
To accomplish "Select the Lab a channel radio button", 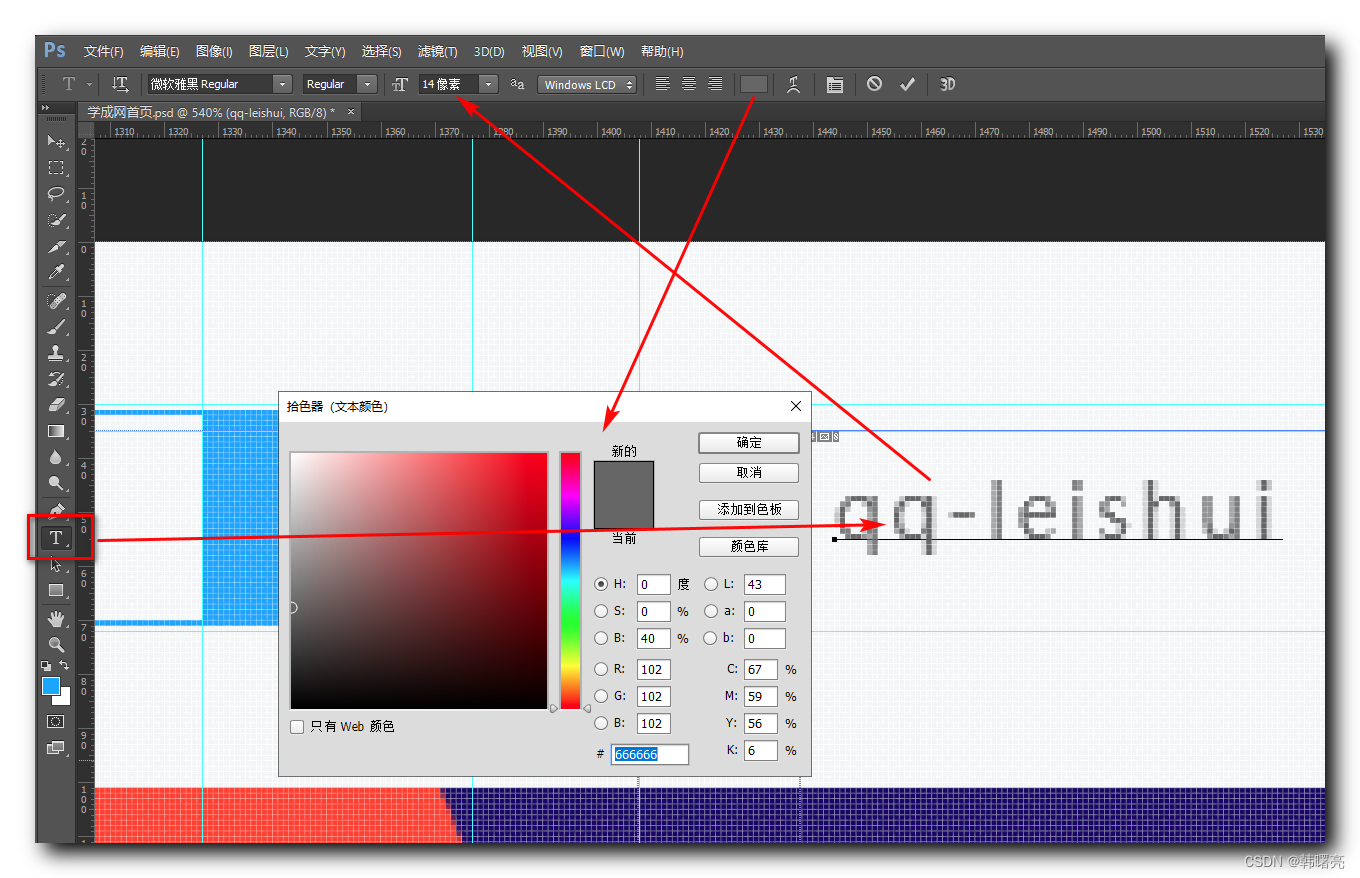I will [711, 611].
